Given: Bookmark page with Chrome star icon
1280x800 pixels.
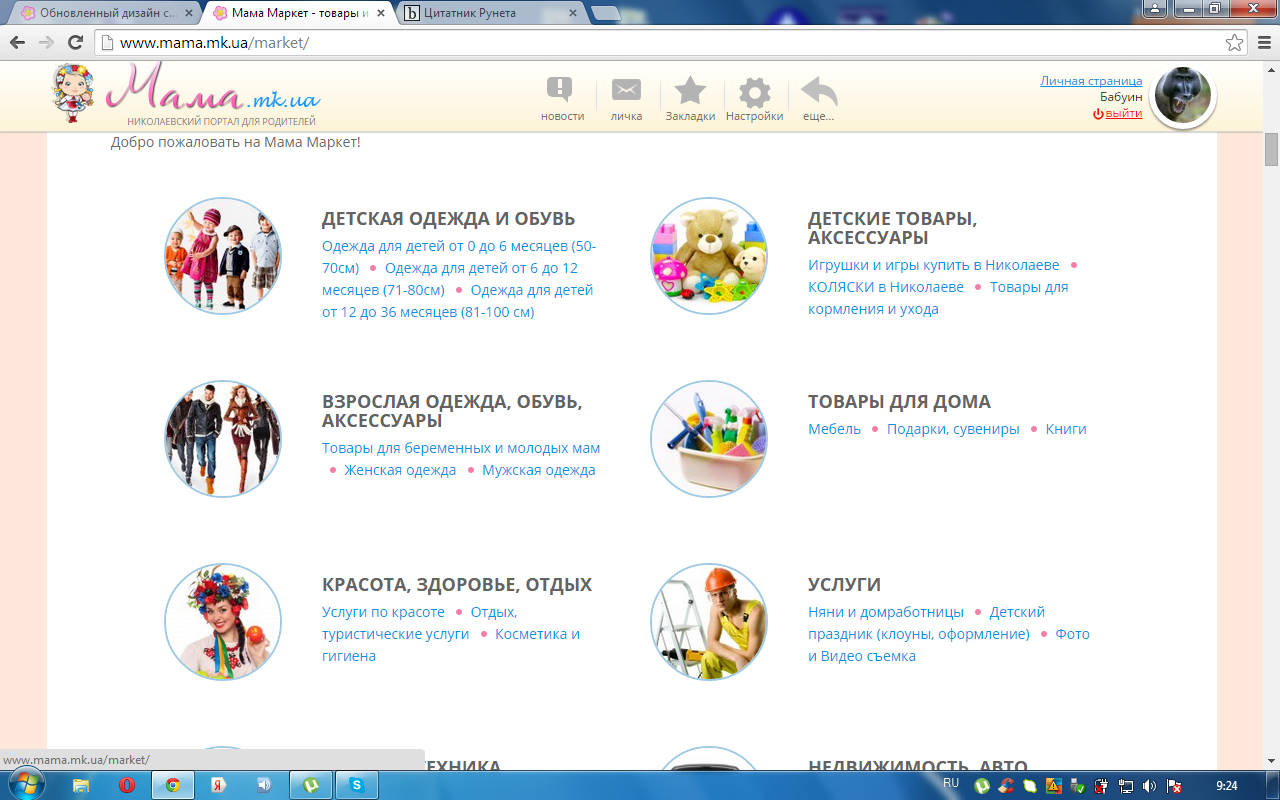Looking at the screenshot, I should point(1235,43).
